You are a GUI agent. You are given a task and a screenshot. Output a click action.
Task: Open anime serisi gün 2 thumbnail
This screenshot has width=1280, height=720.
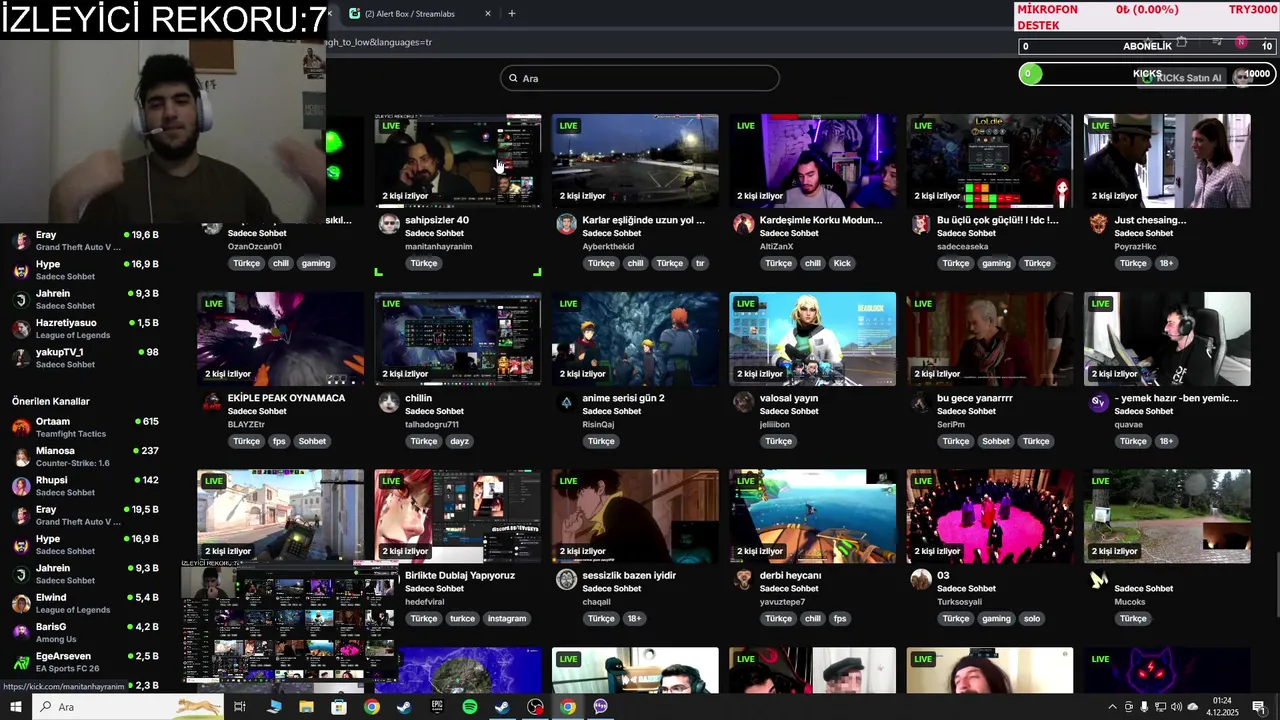pyautogui.click(x=635, y=339)
